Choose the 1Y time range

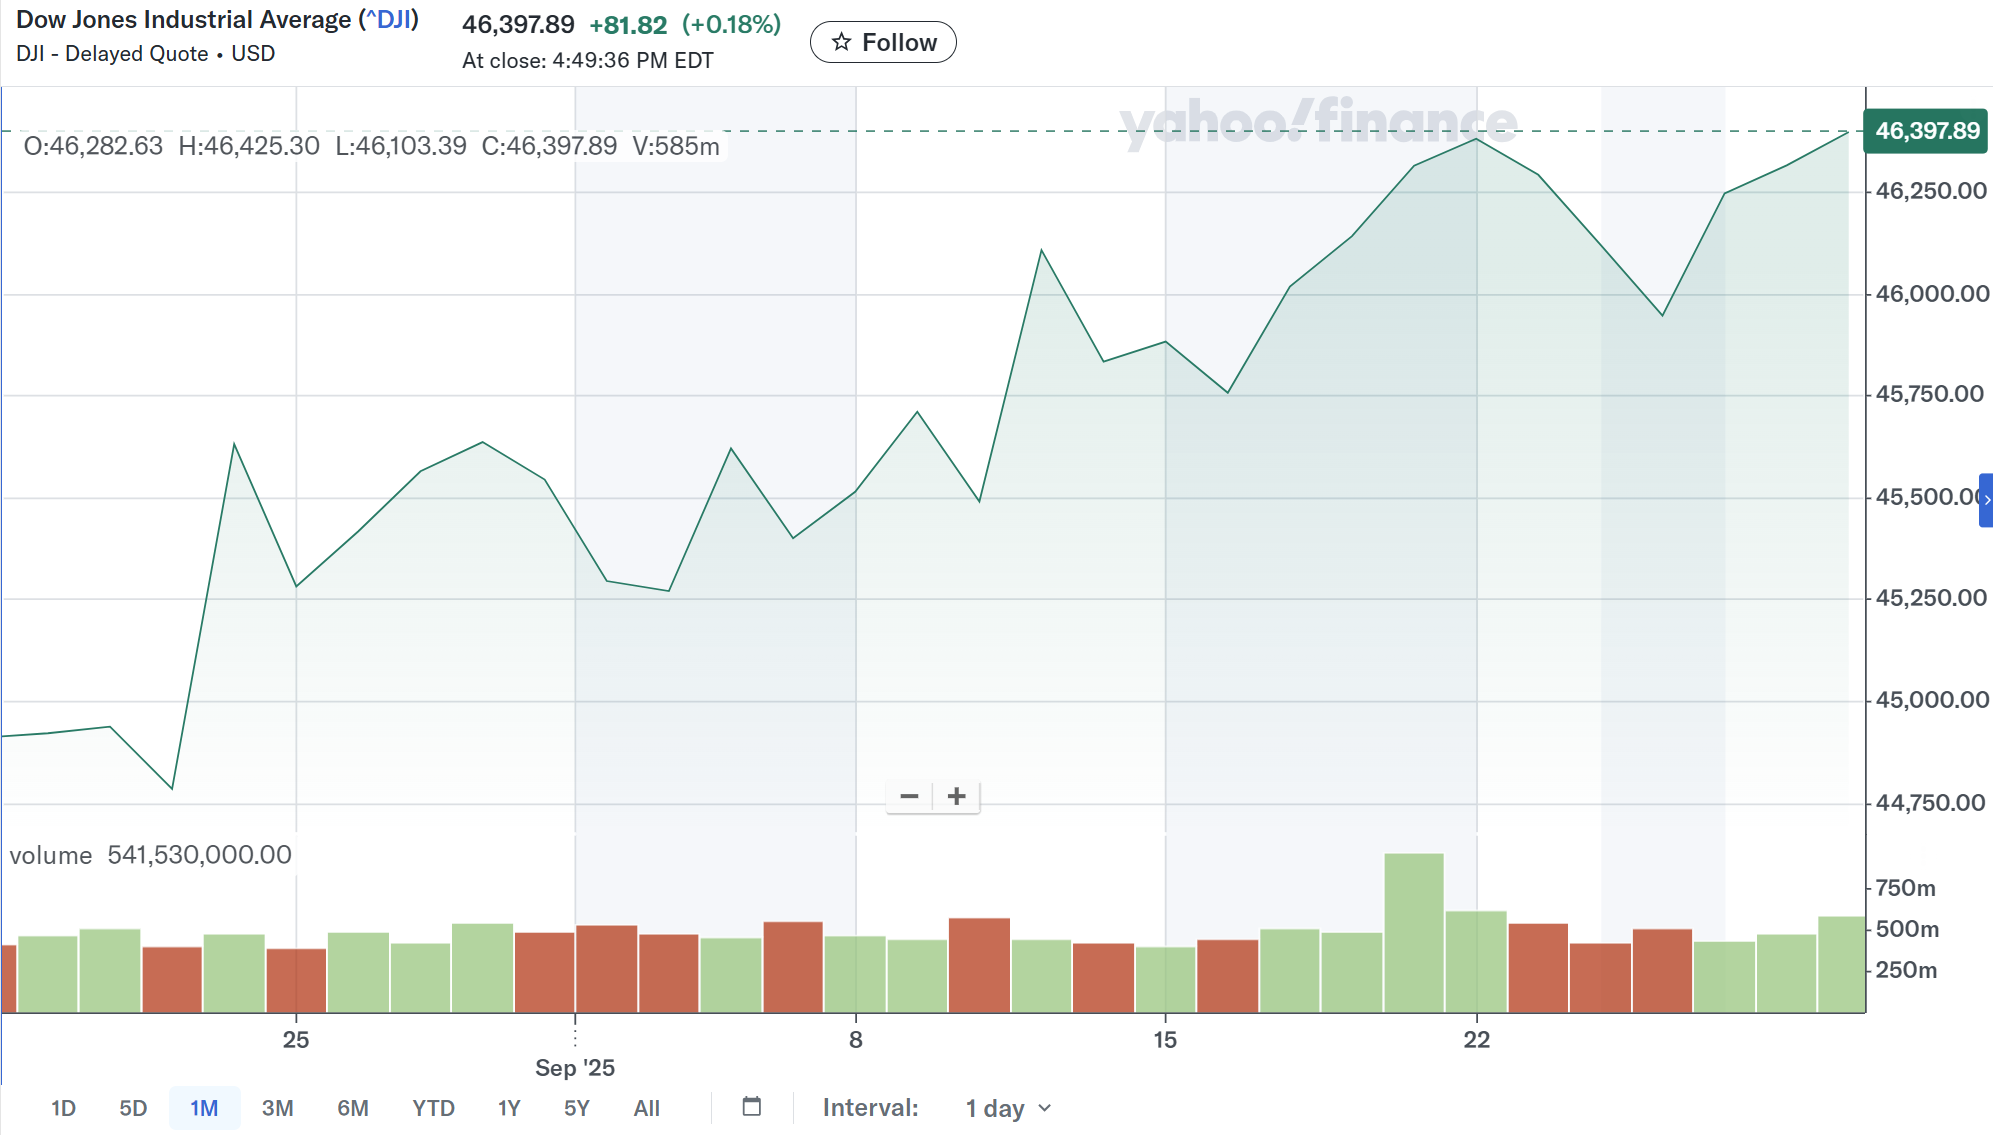tap(509, 1108)
